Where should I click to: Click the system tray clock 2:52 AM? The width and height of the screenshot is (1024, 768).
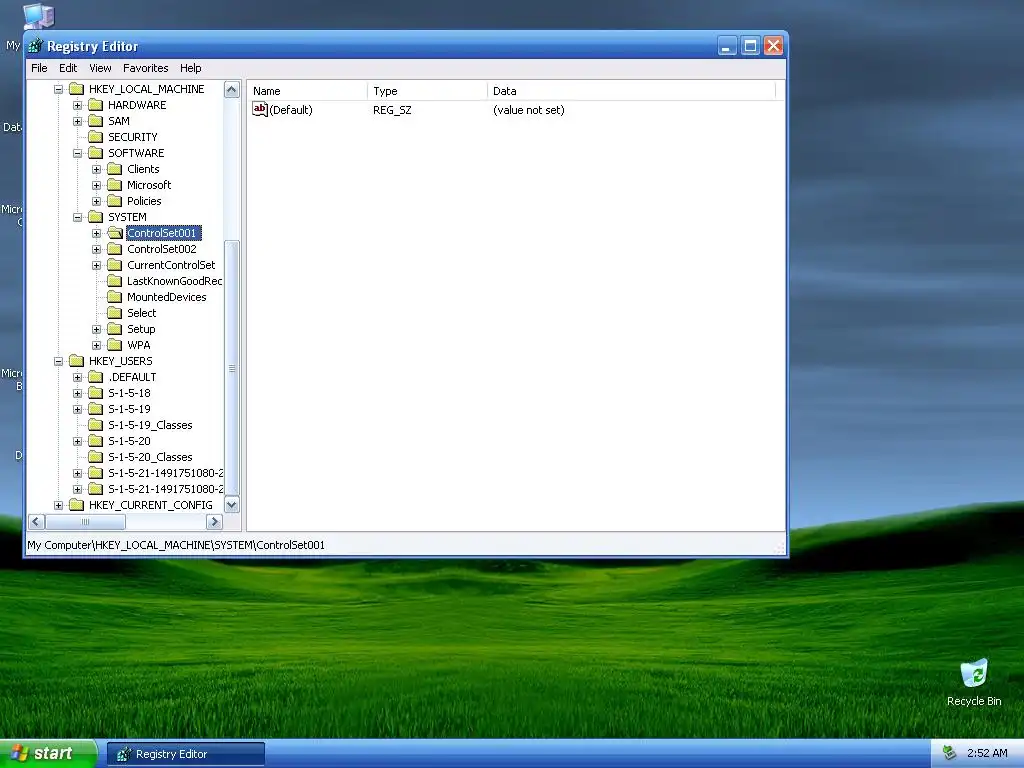click(x=987, y=753)
